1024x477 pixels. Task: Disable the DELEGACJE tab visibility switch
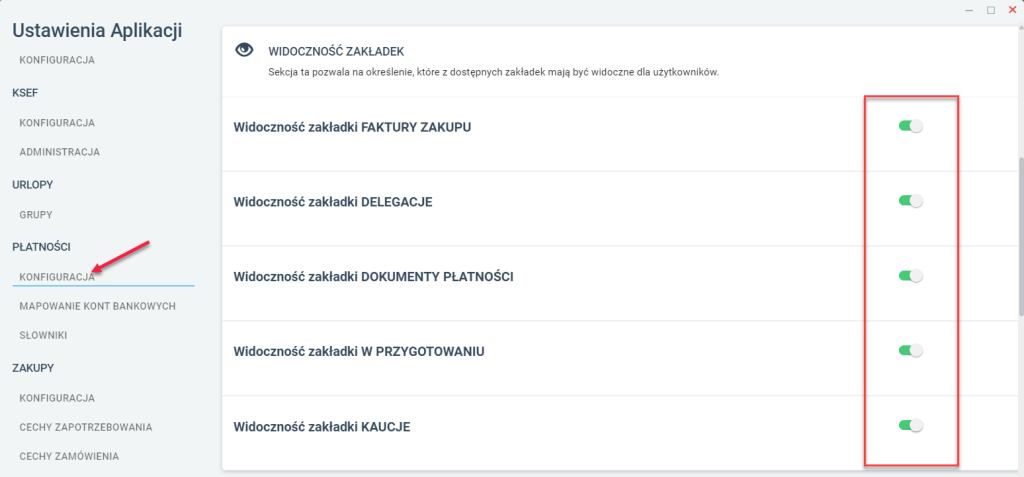pos(911,201)
